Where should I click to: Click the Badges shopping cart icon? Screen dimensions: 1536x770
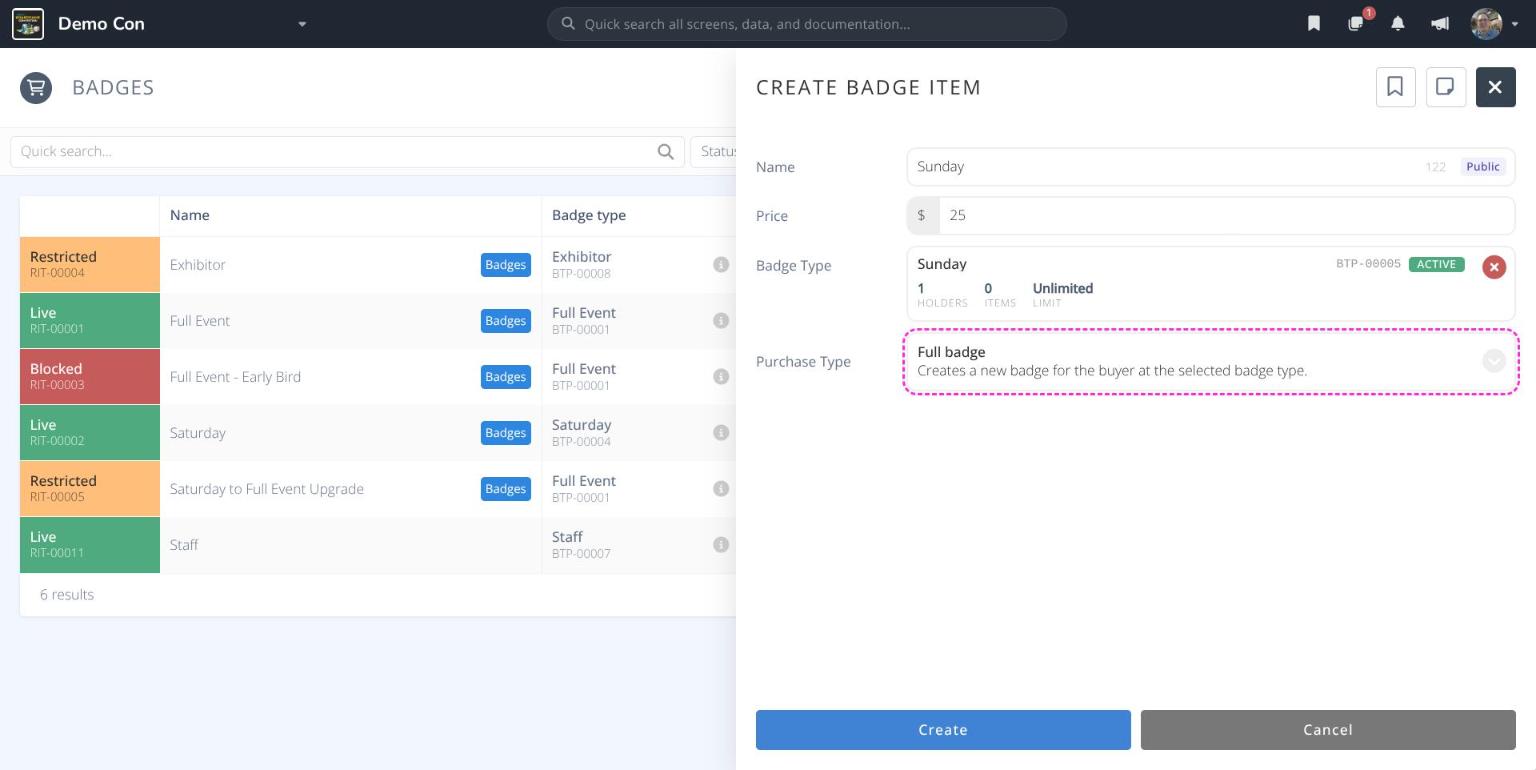click(36, 88)
